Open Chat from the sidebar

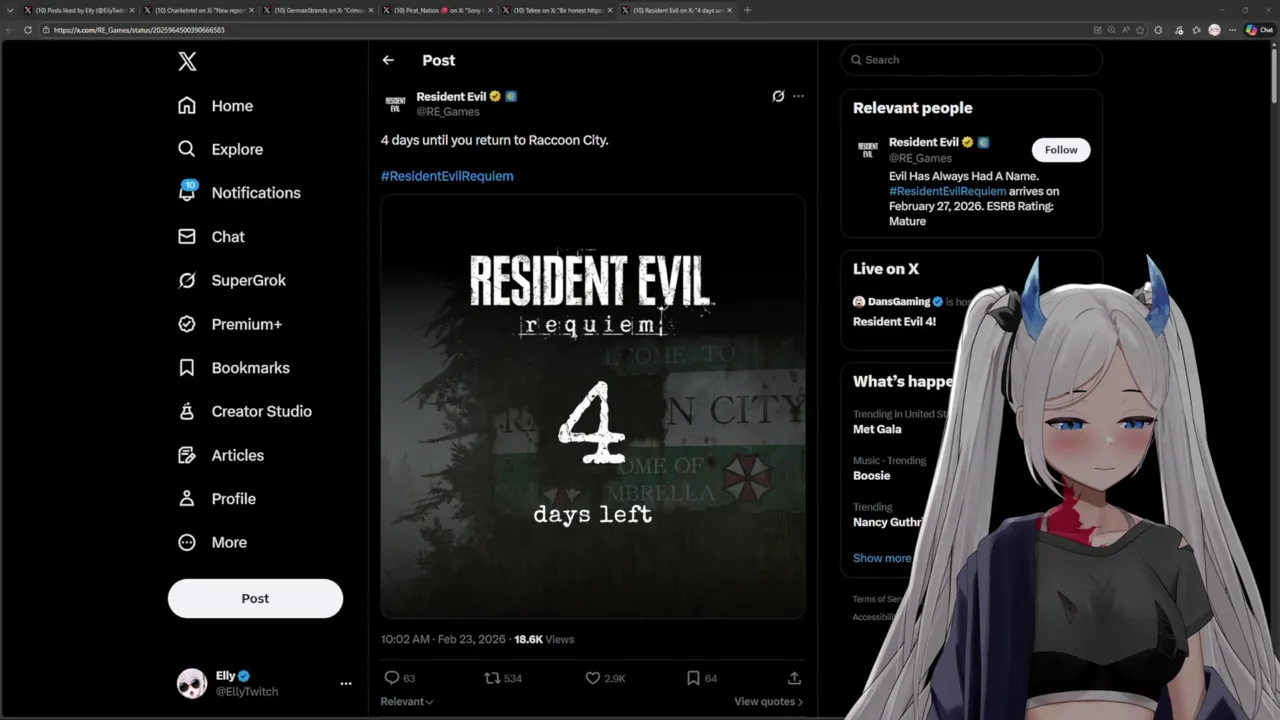point(211,237)
